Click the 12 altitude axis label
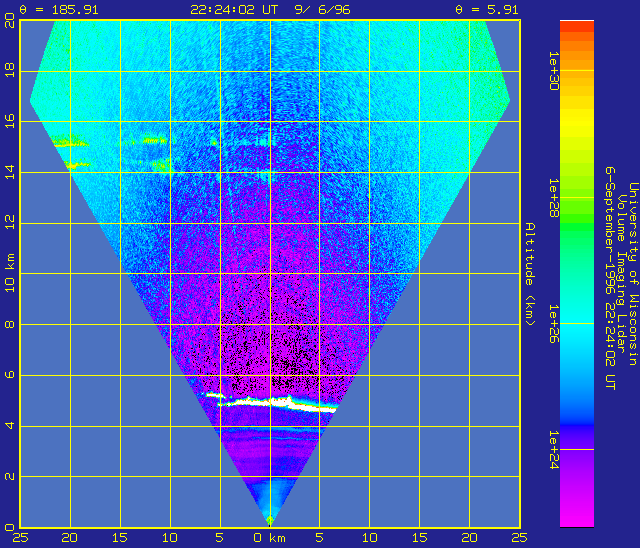This screenshot has width=640, height=548. (9, 222)
